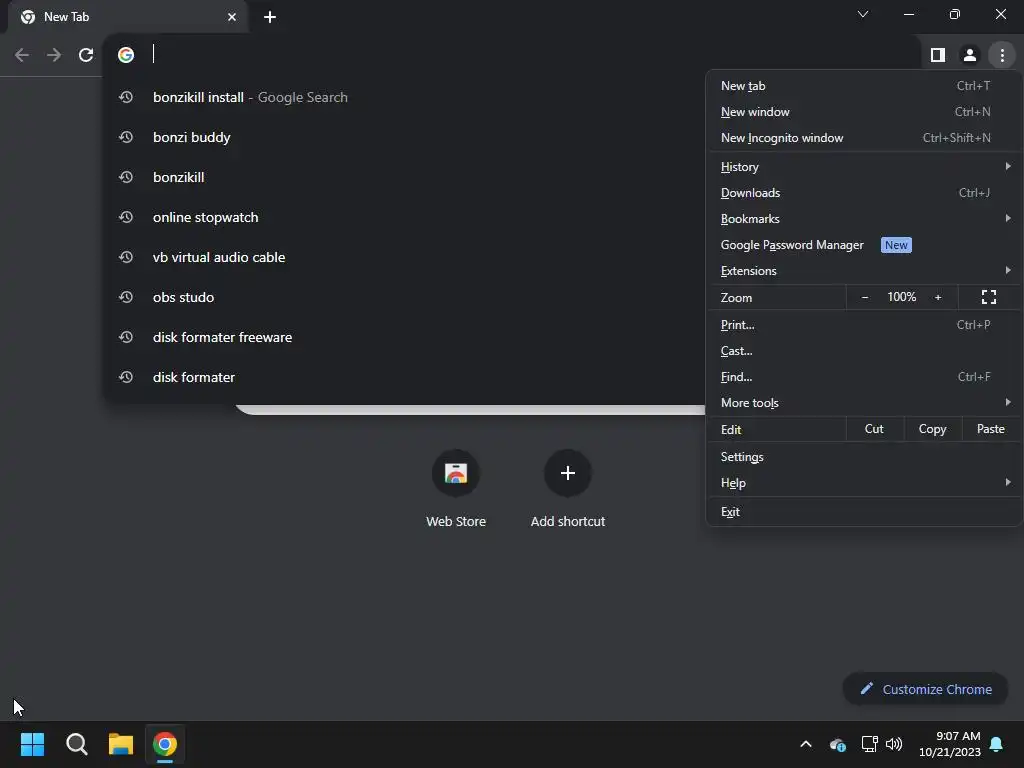
Task: Open a New Incognito window
Action: tap(864, 138)
